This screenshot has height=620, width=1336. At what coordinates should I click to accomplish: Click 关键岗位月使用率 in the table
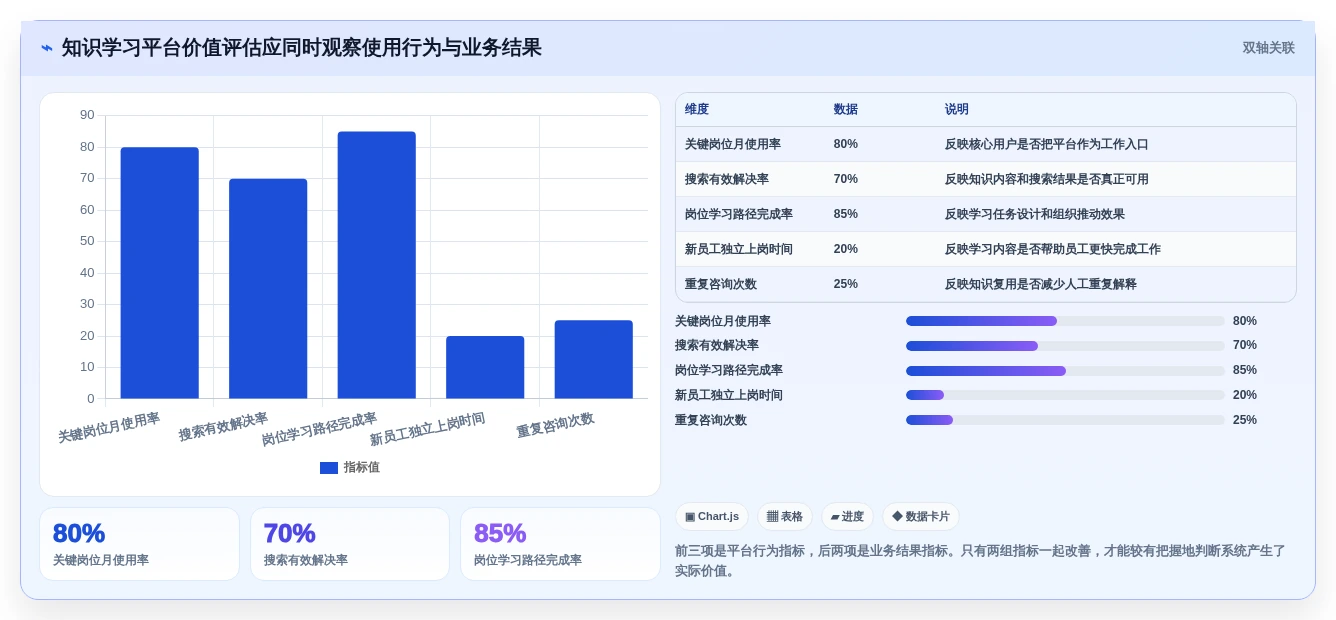click(733, 144)
